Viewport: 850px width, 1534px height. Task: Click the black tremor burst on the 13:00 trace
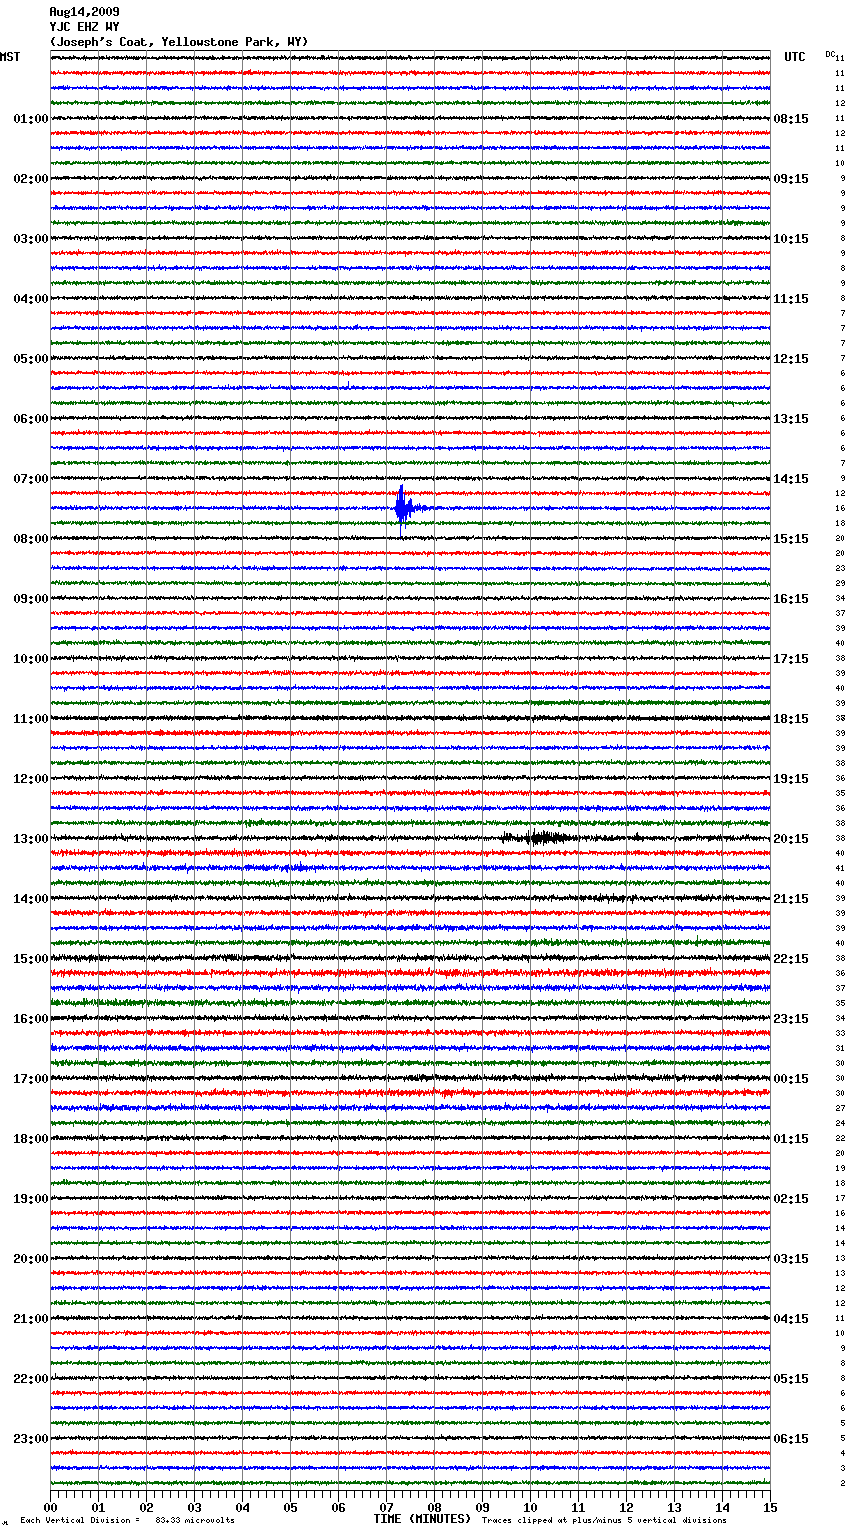click(540, 838)
